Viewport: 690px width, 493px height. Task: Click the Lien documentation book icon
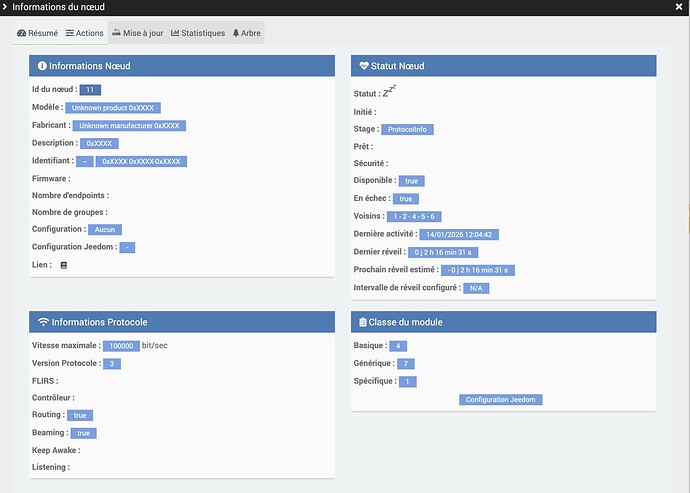[x=64, y=265]
